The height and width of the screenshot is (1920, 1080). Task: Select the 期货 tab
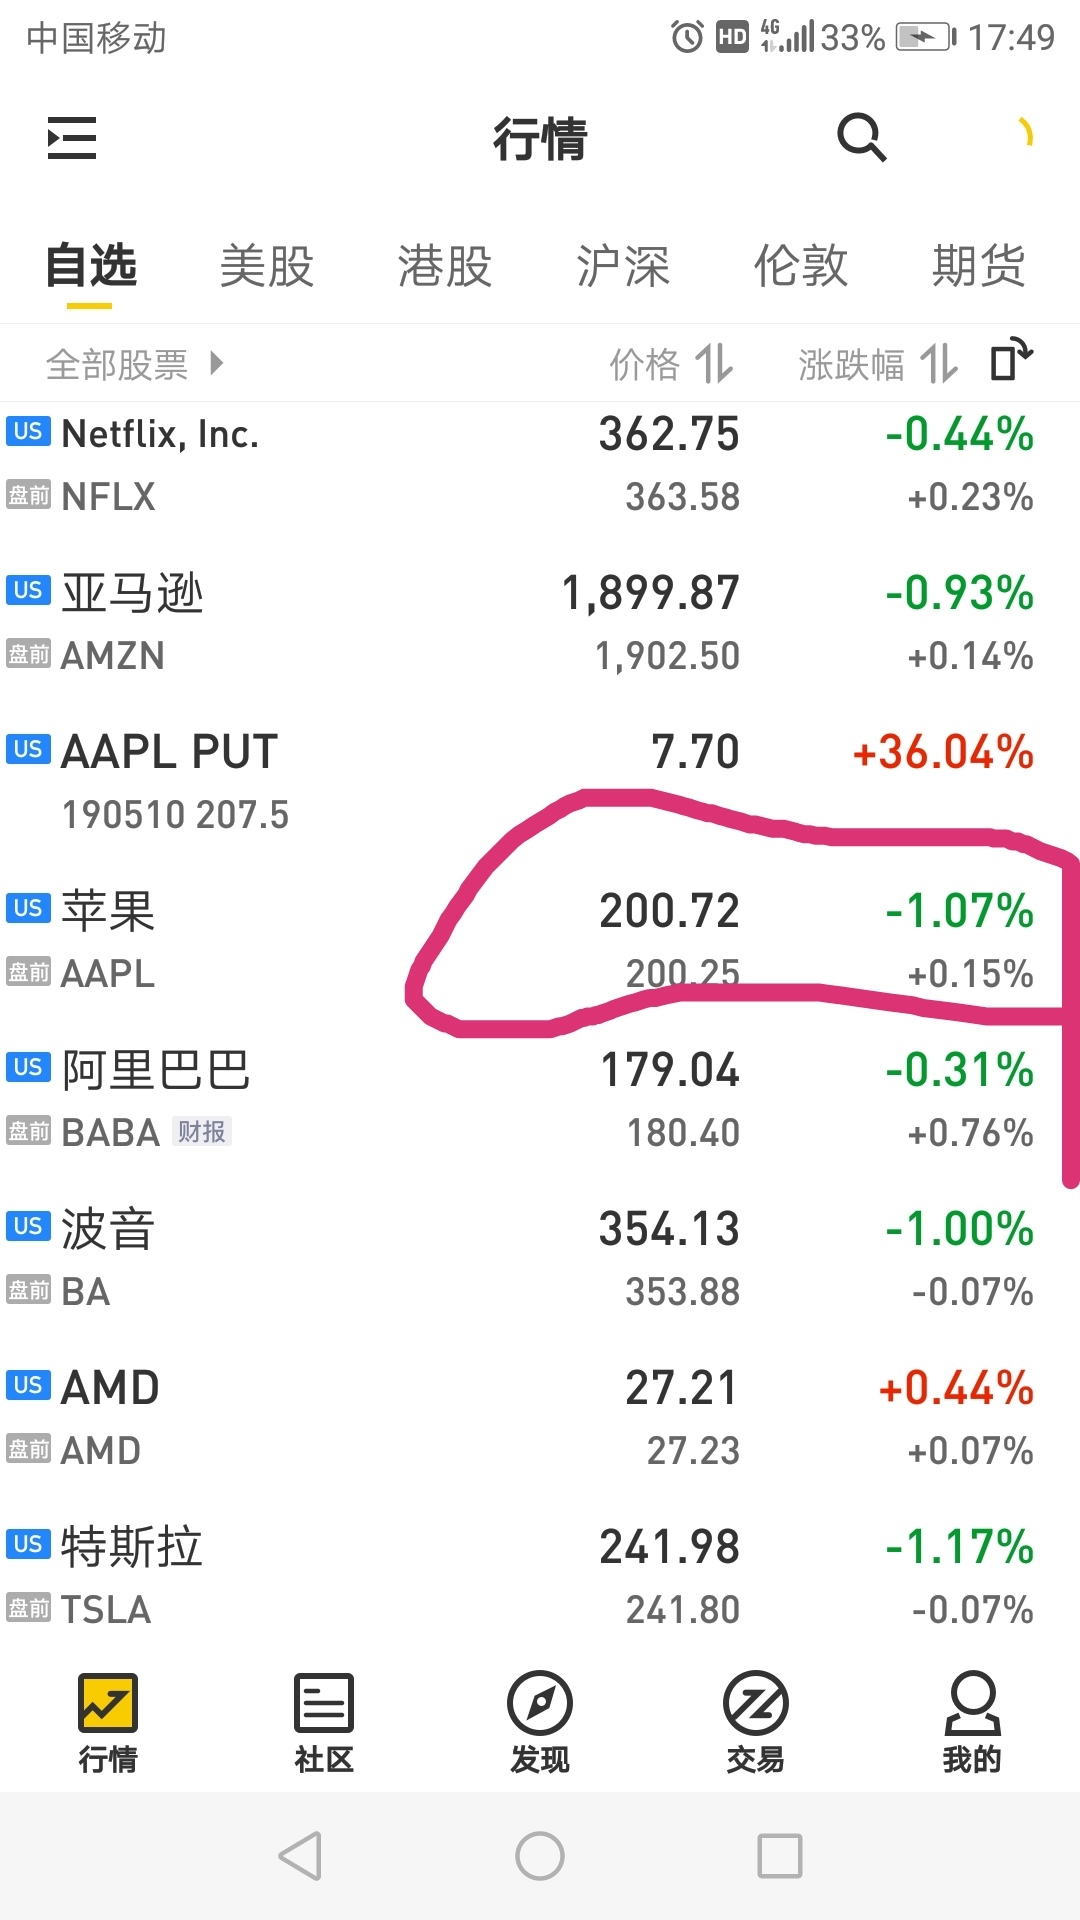[x=979, y=266]
